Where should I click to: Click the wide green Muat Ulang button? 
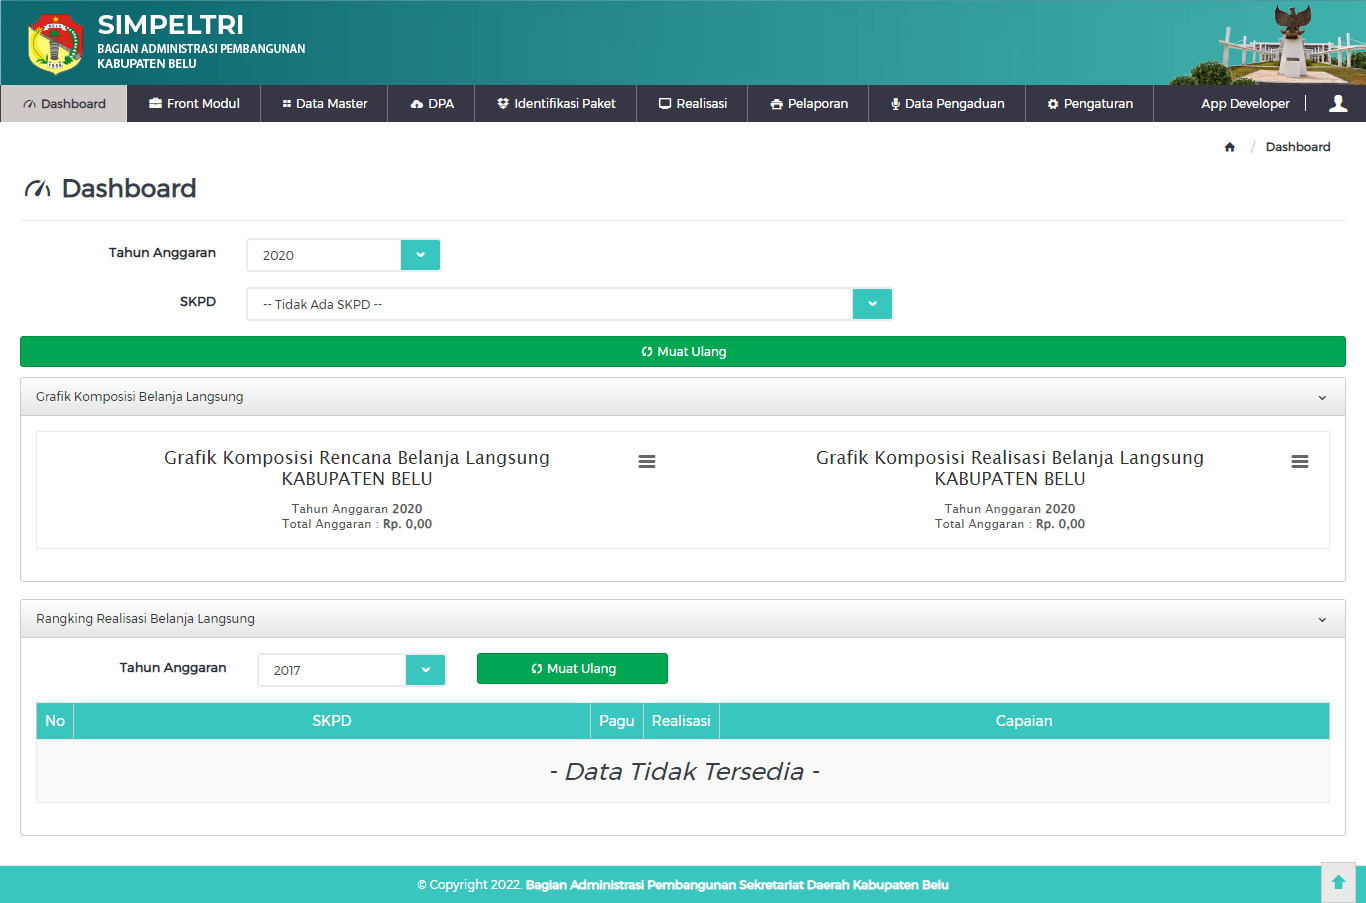(x=683, y=352)
